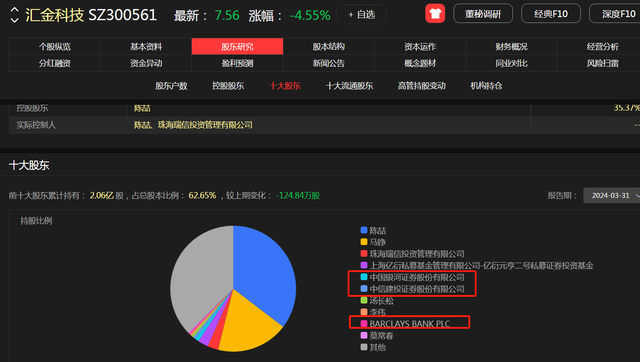
Task: Open the 财务概况 tab
Action: (511, 47)
